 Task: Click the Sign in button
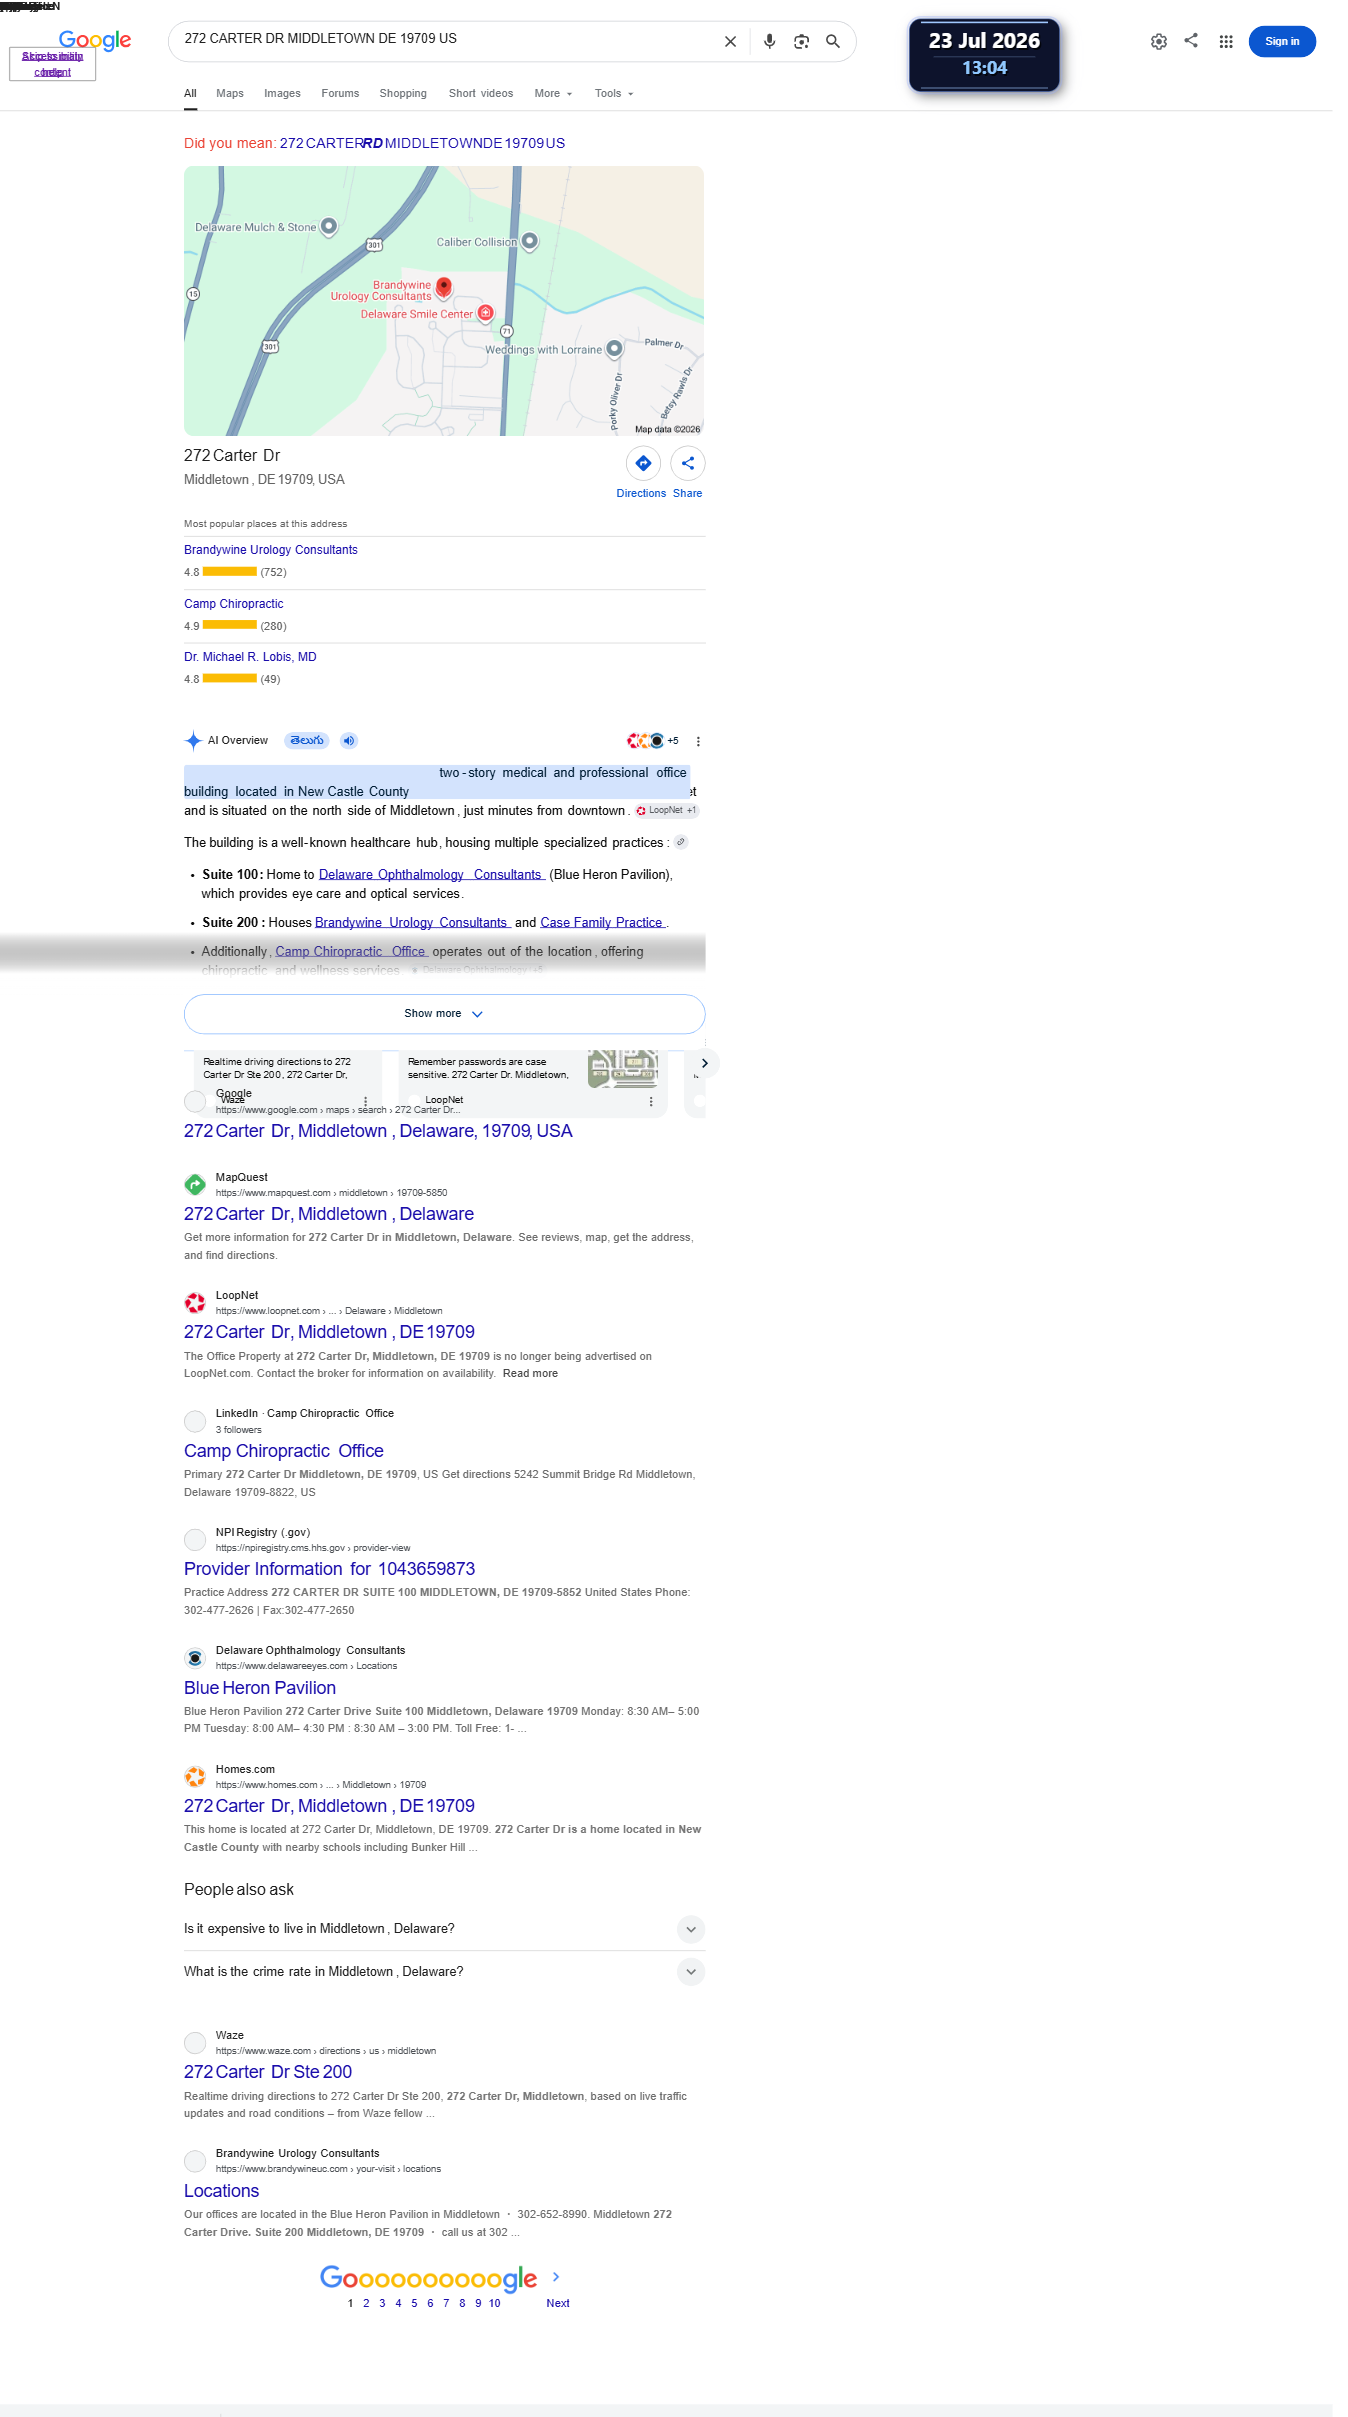pyautogui.click(x=1282, y=42)
